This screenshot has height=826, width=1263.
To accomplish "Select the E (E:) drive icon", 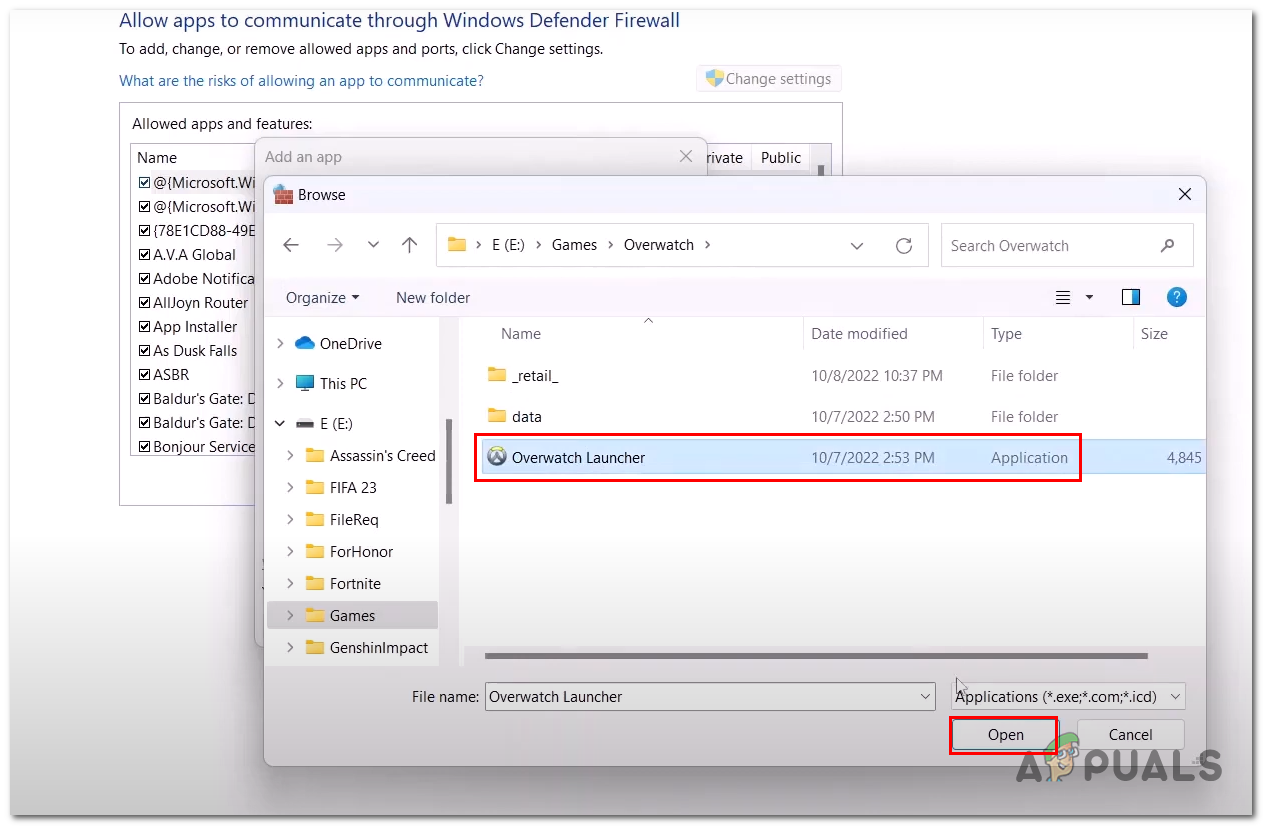I will coord(305,423).
